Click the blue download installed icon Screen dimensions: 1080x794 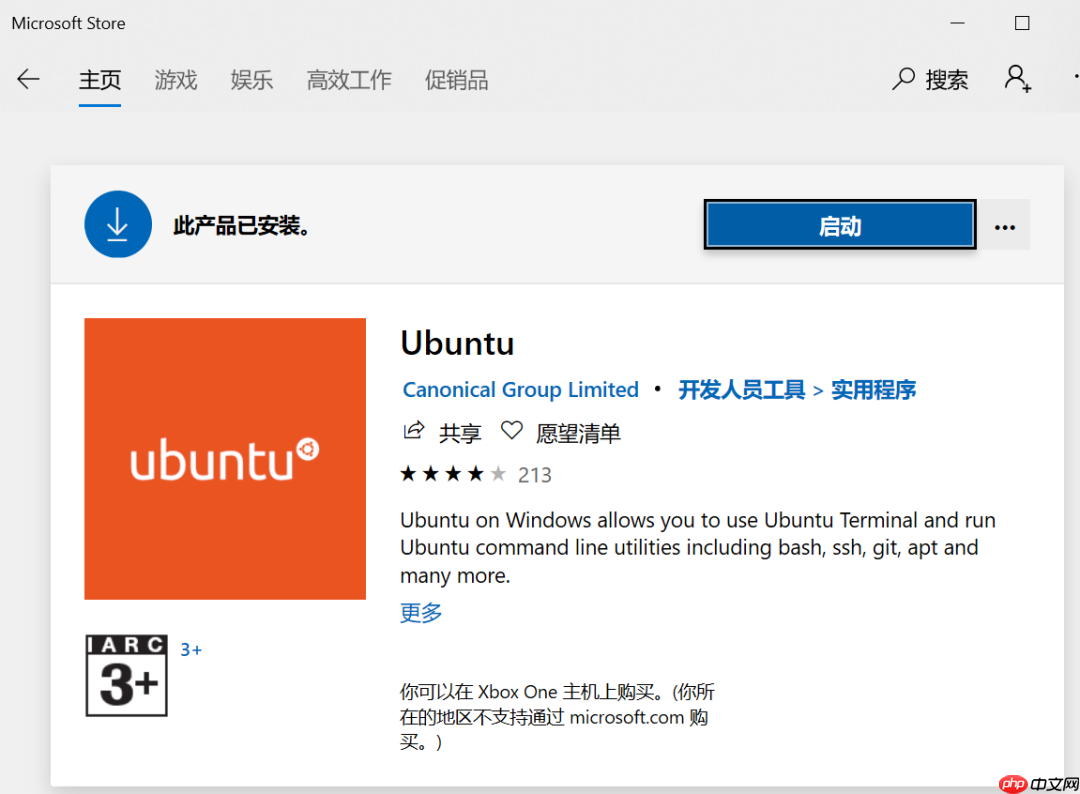coord(118,224)
